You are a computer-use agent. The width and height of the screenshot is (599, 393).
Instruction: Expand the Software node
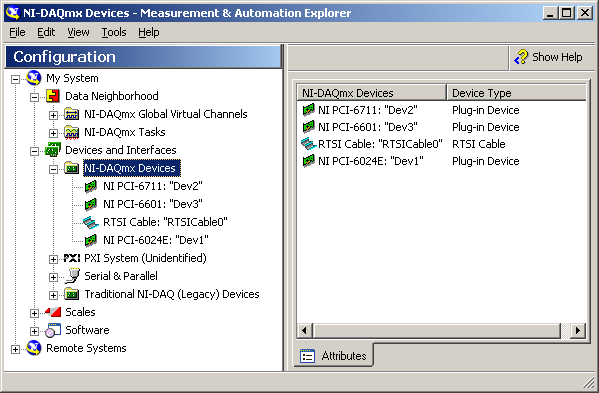pos(34,331)
